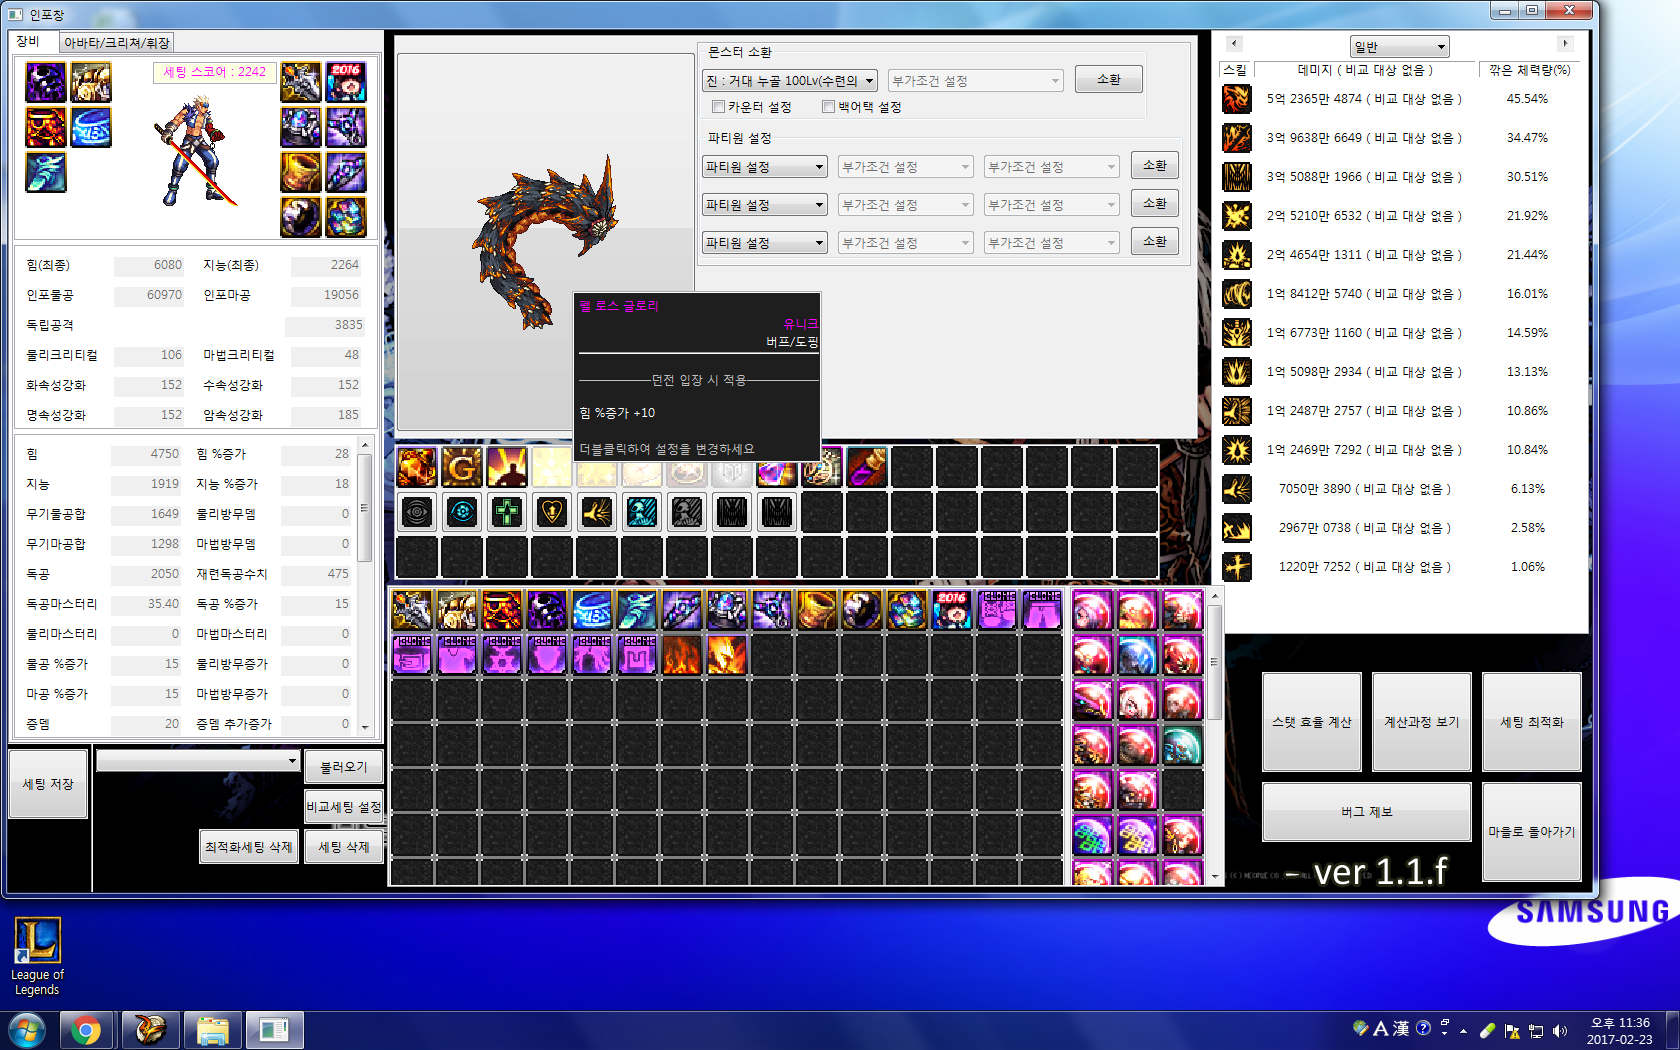The width and height of the screenshot is (1680, 1050).
Task: Select the glowing silhouette buff icon
Action: pos(507,467)
